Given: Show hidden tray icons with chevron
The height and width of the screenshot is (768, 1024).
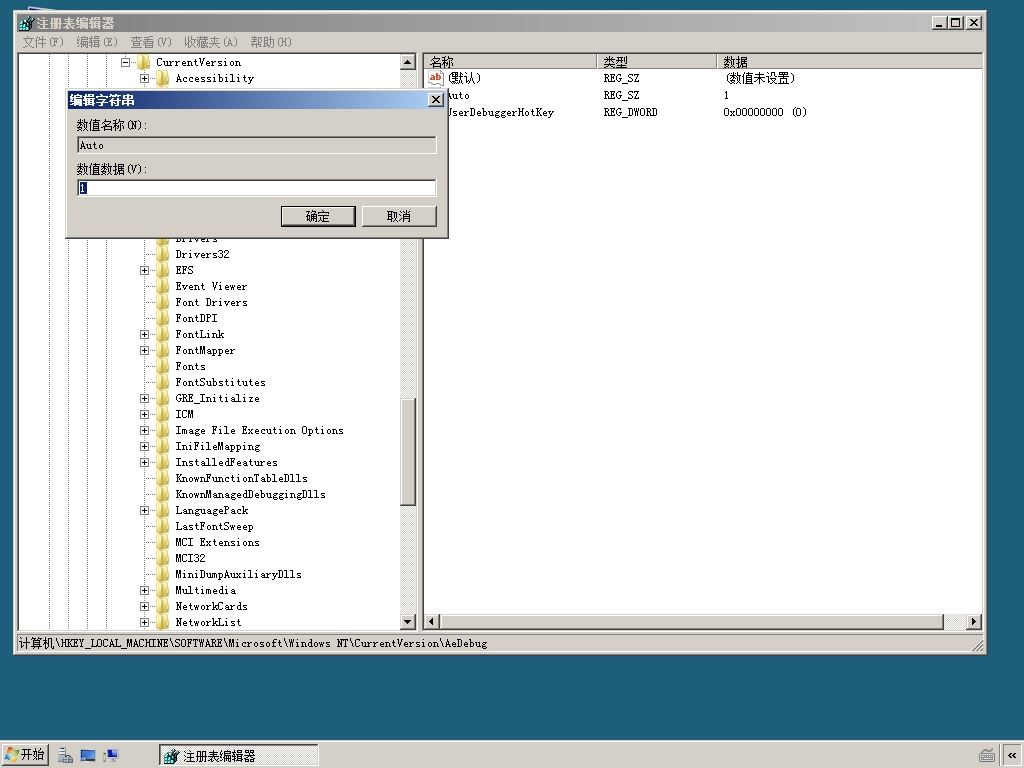Looking at the screenshot, I should coord(1012,756).
